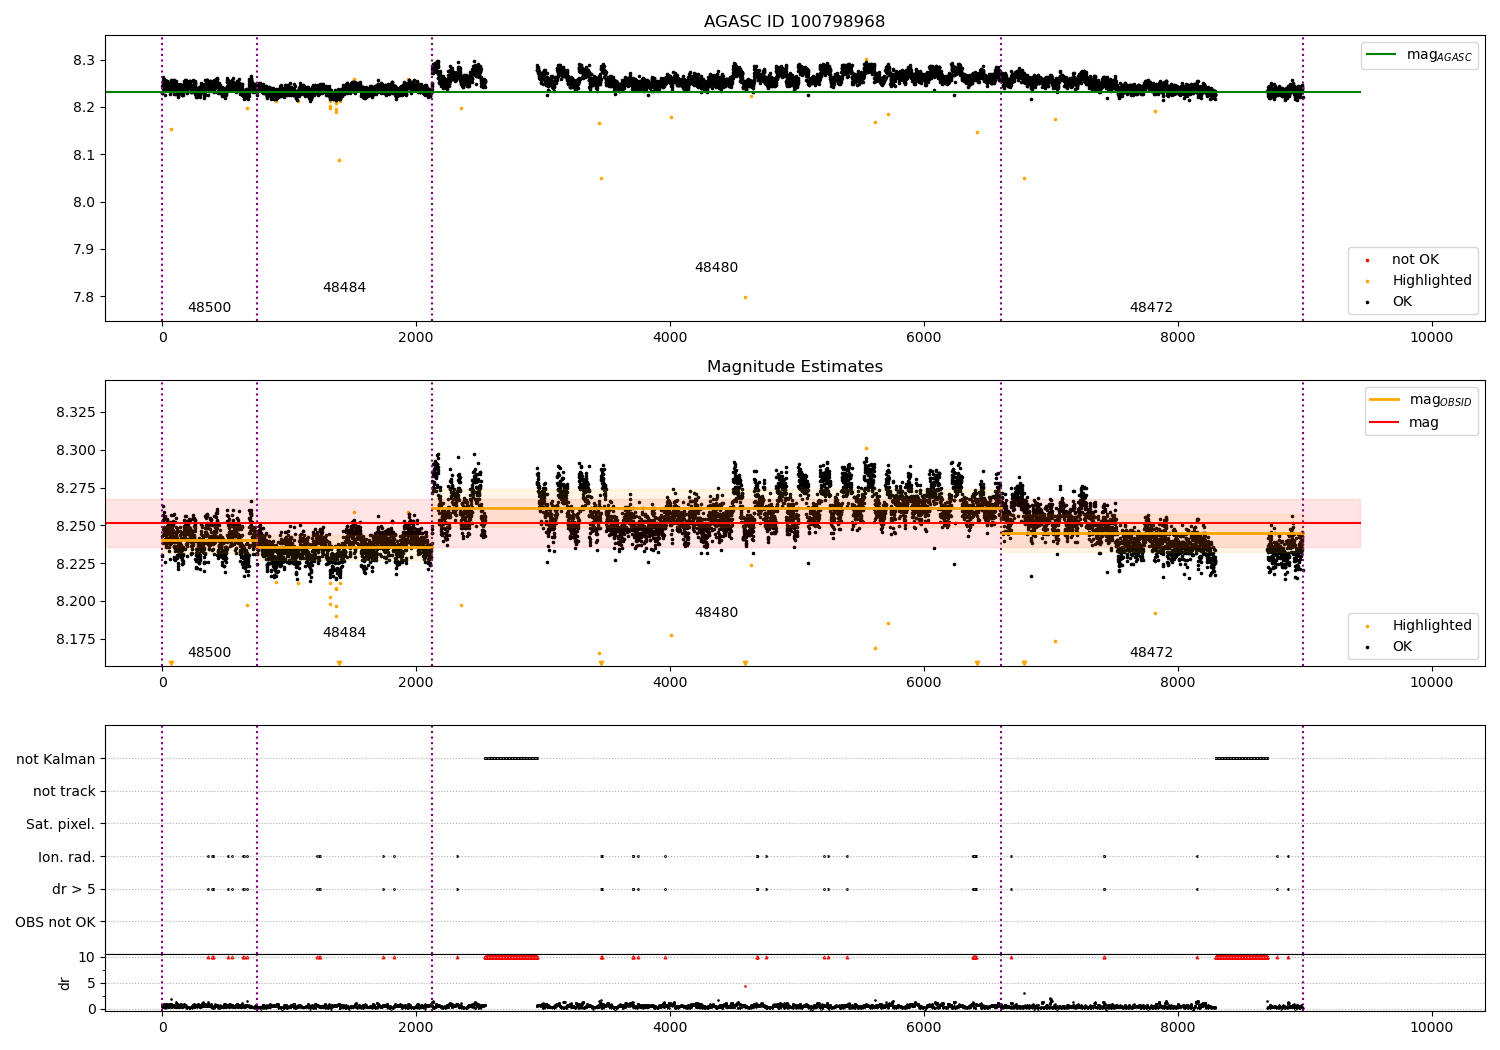
Task: Click the "not Kalman" axis label
Action: [56, 759]
